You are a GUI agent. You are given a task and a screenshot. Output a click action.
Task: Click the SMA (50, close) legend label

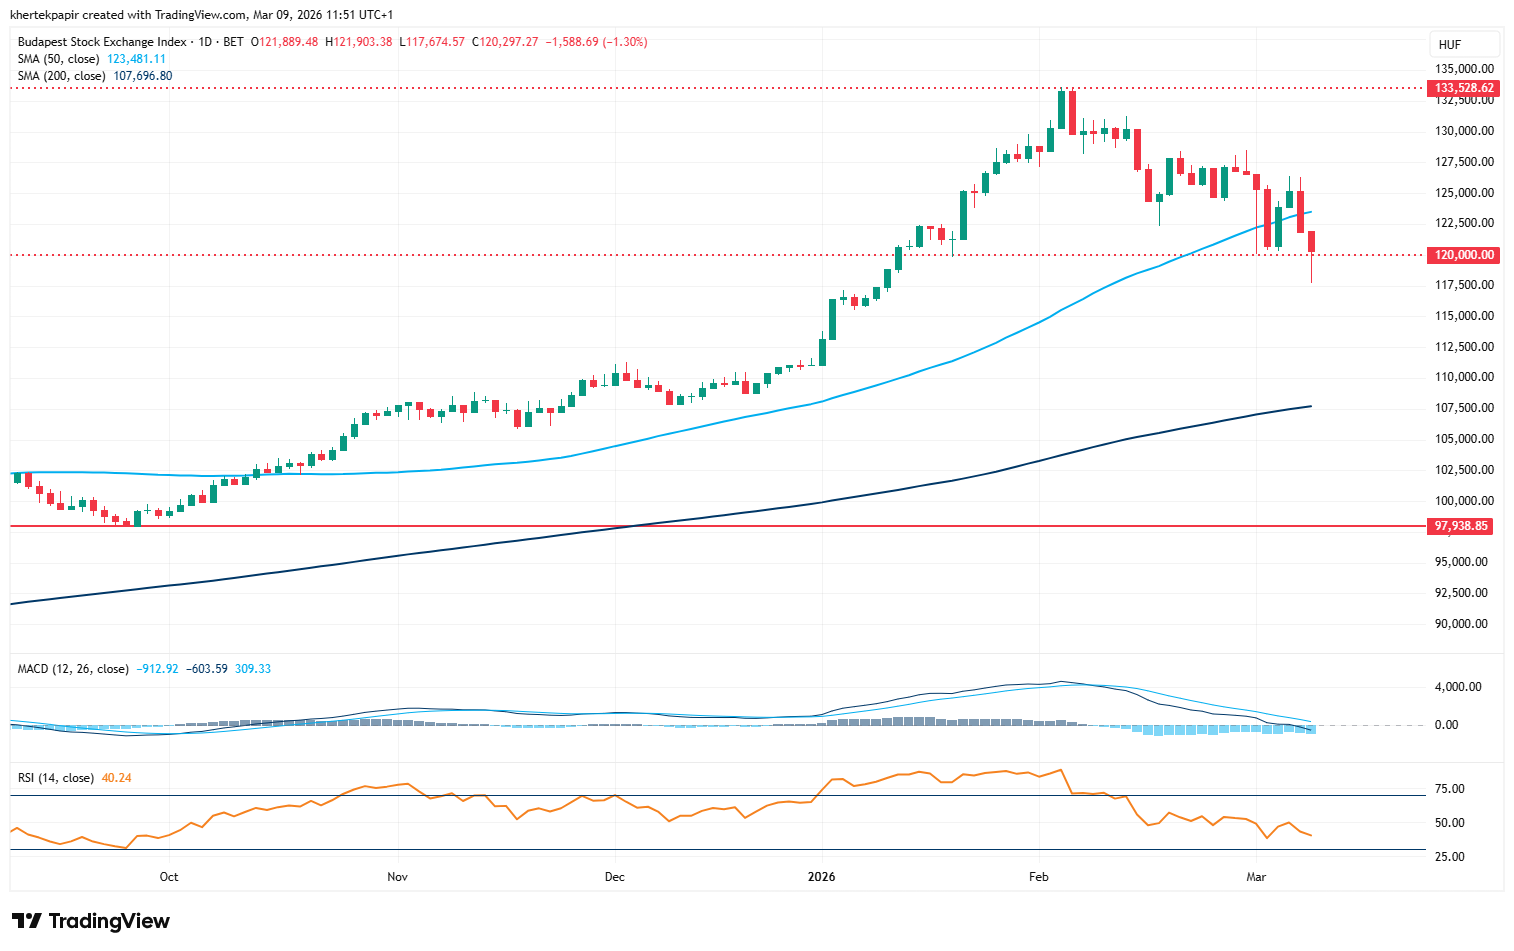click(x=60, y=59)
